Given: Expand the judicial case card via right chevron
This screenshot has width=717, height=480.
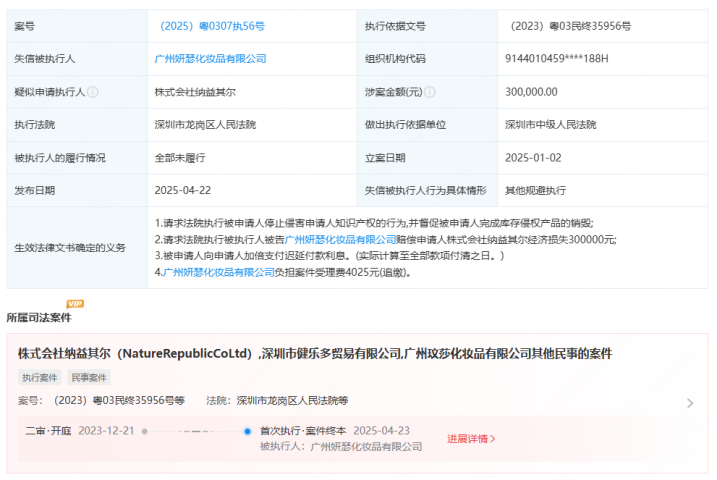Looking at the screenshot, I should (690, 403).
